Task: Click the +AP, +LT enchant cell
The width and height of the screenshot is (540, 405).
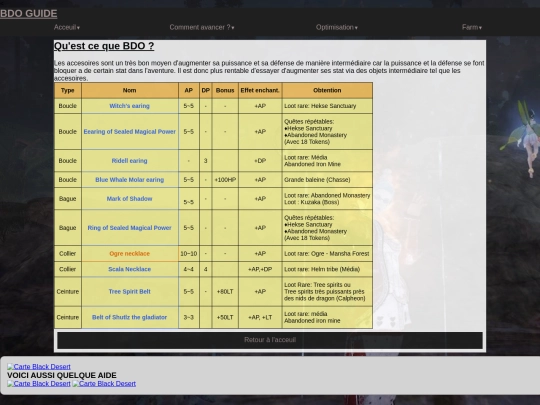Action: point(260,317)
